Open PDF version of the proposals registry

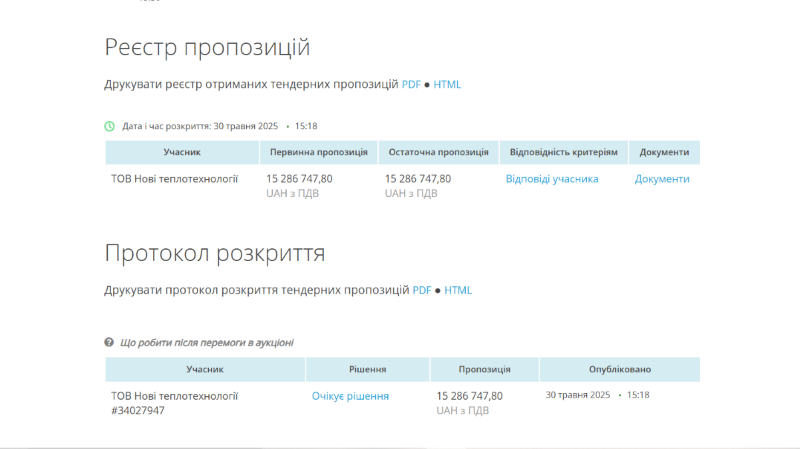[x=411, y=85]
